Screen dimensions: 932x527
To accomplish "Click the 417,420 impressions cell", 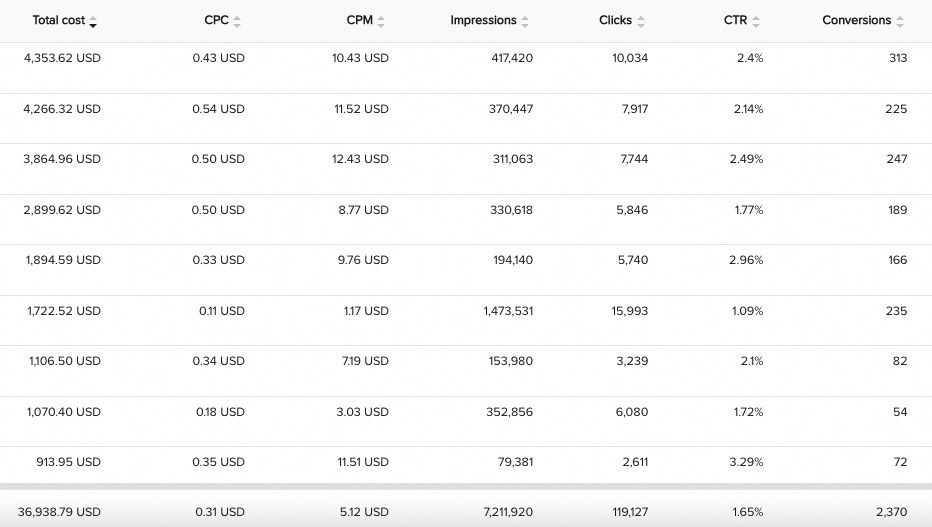I will point(512,58).
